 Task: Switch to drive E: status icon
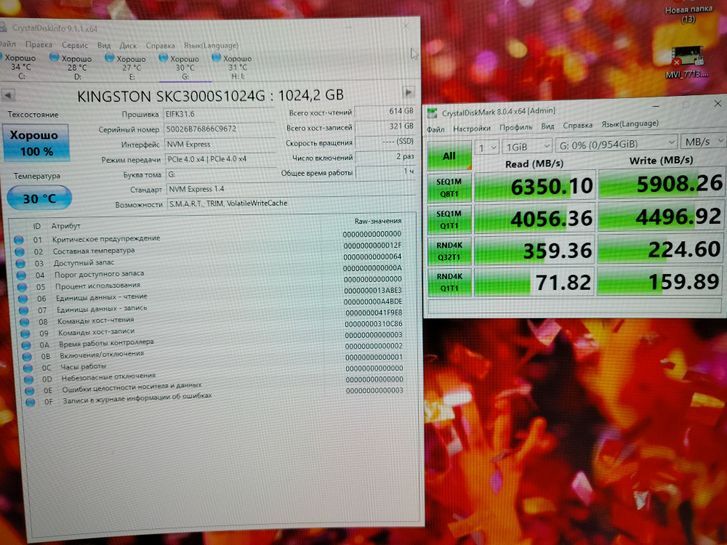[109, 58]
